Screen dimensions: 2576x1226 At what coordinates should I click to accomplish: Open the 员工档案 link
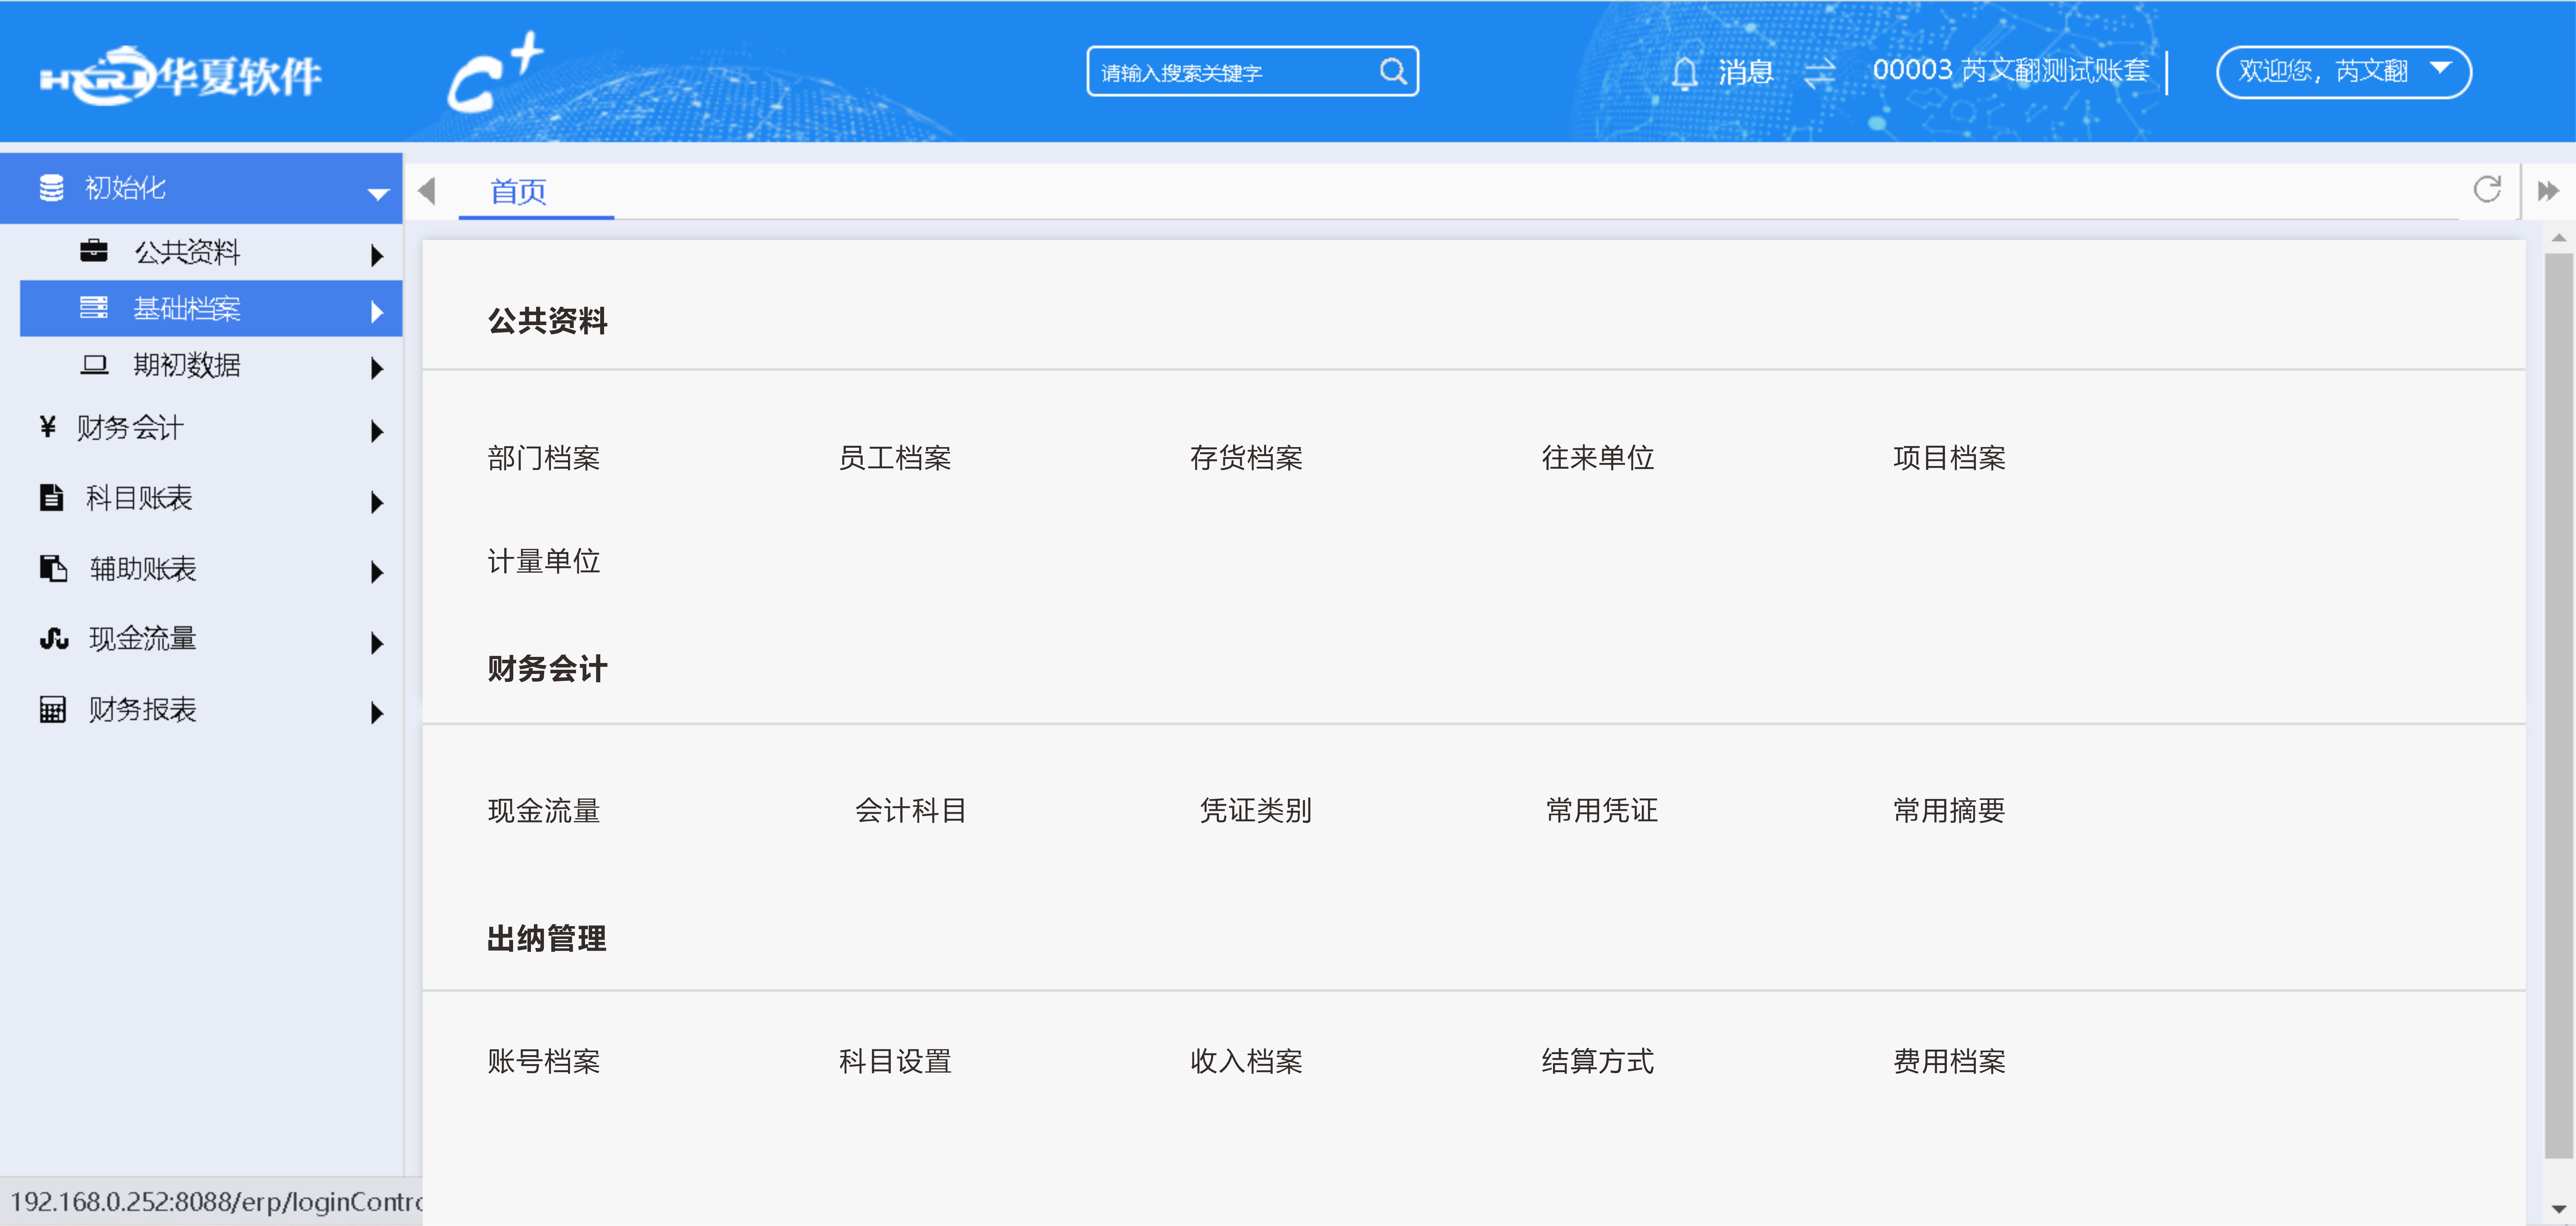pyautogui.click(x=895, y=458)
